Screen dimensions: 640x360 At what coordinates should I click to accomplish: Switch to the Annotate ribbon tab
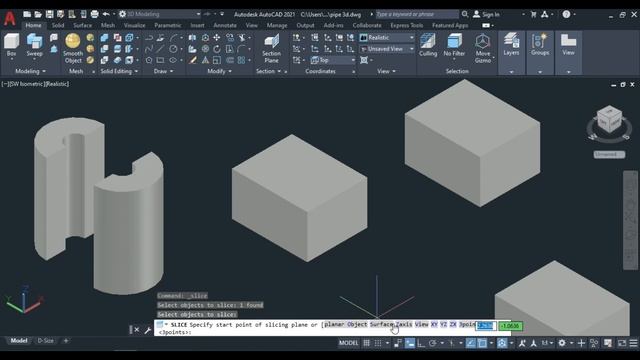[225, 25]
